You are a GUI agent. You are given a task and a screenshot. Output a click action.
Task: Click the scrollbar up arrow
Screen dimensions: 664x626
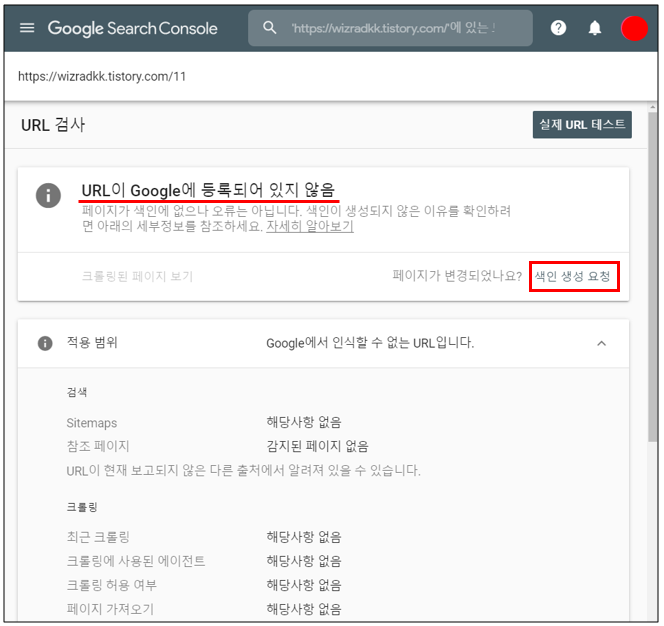(653, 108)
